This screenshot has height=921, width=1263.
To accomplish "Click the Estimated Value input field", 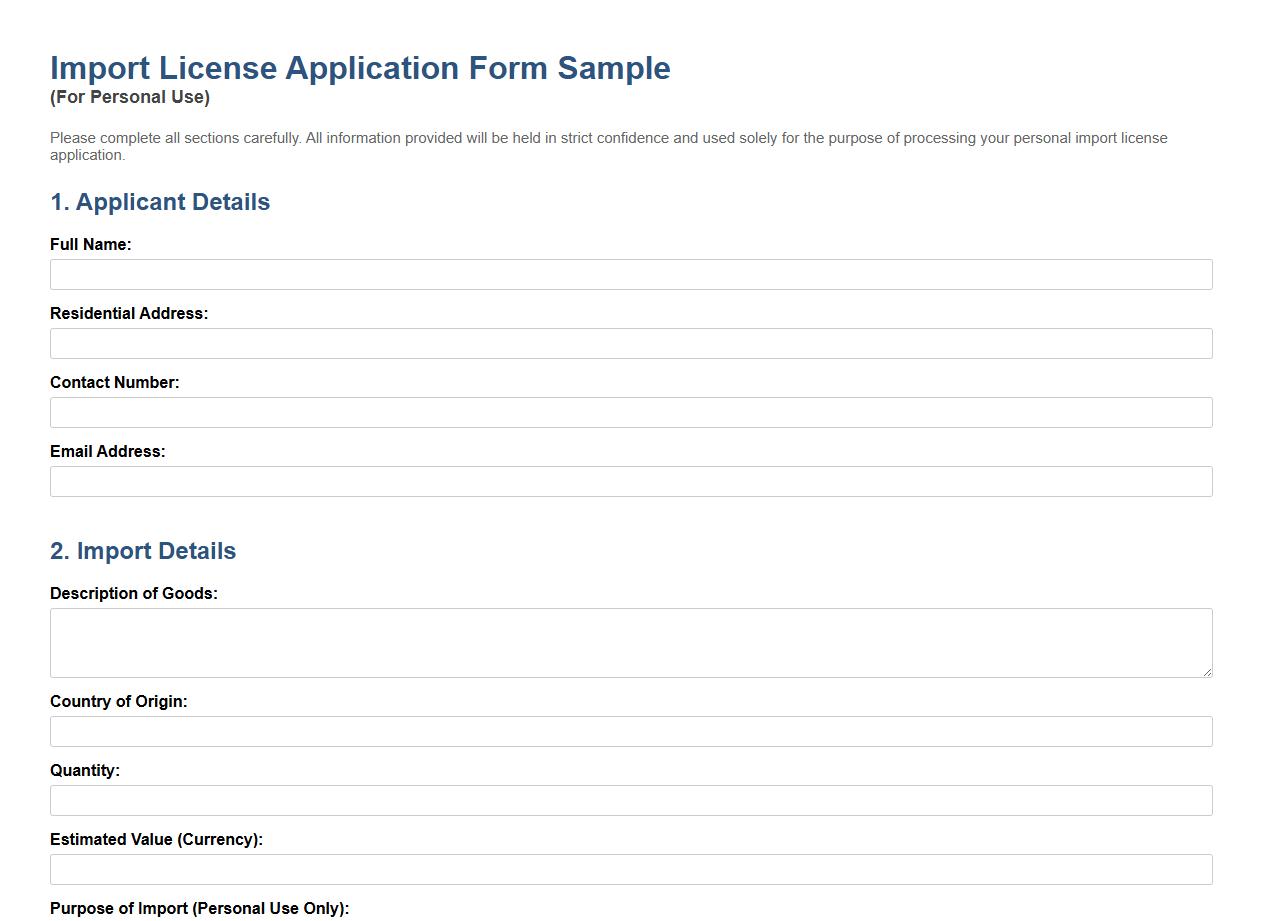I will coord(630,869).
